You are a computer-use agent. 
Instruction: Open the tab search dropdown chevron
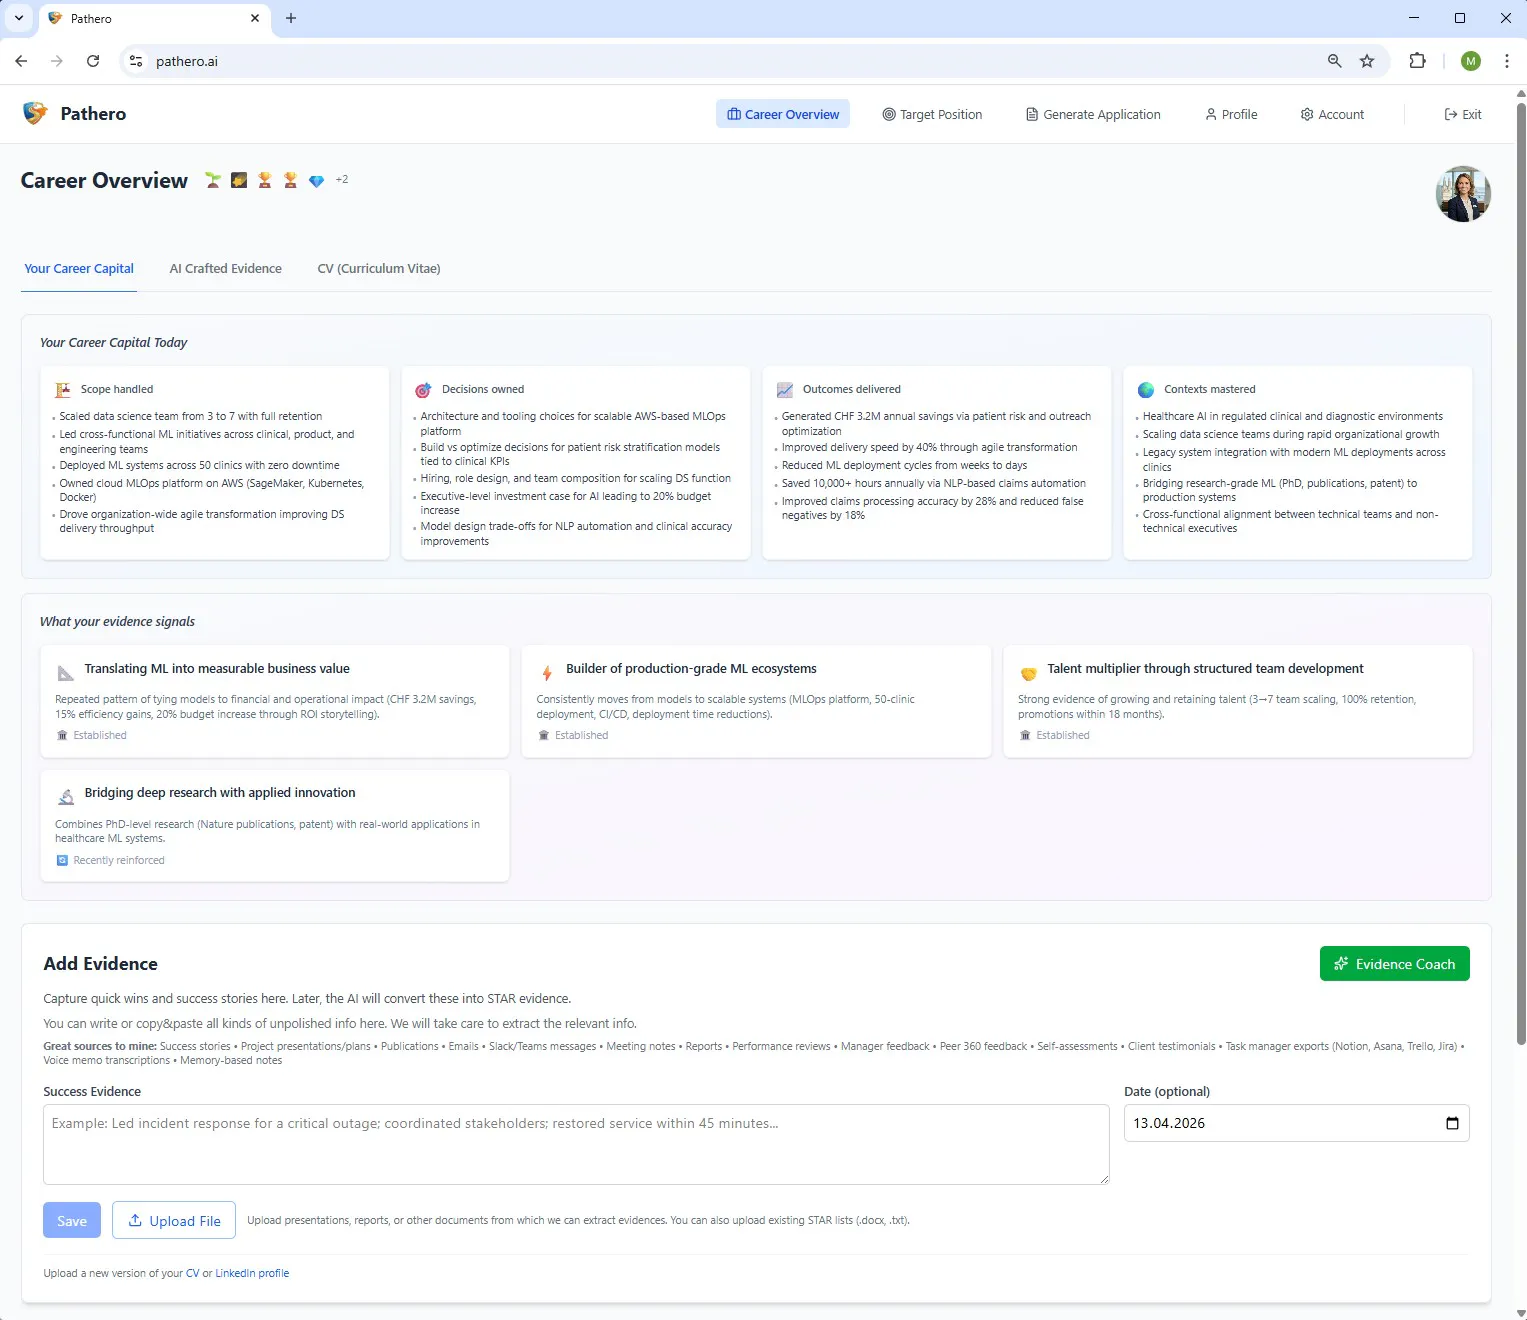[x=18, y=18]
